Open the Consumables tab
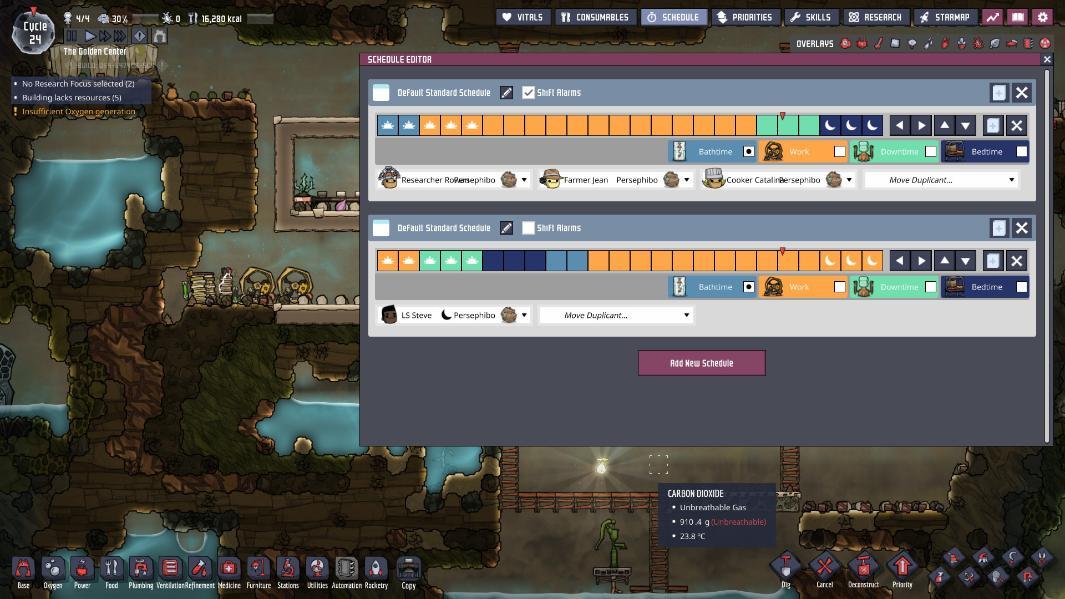 596,17
